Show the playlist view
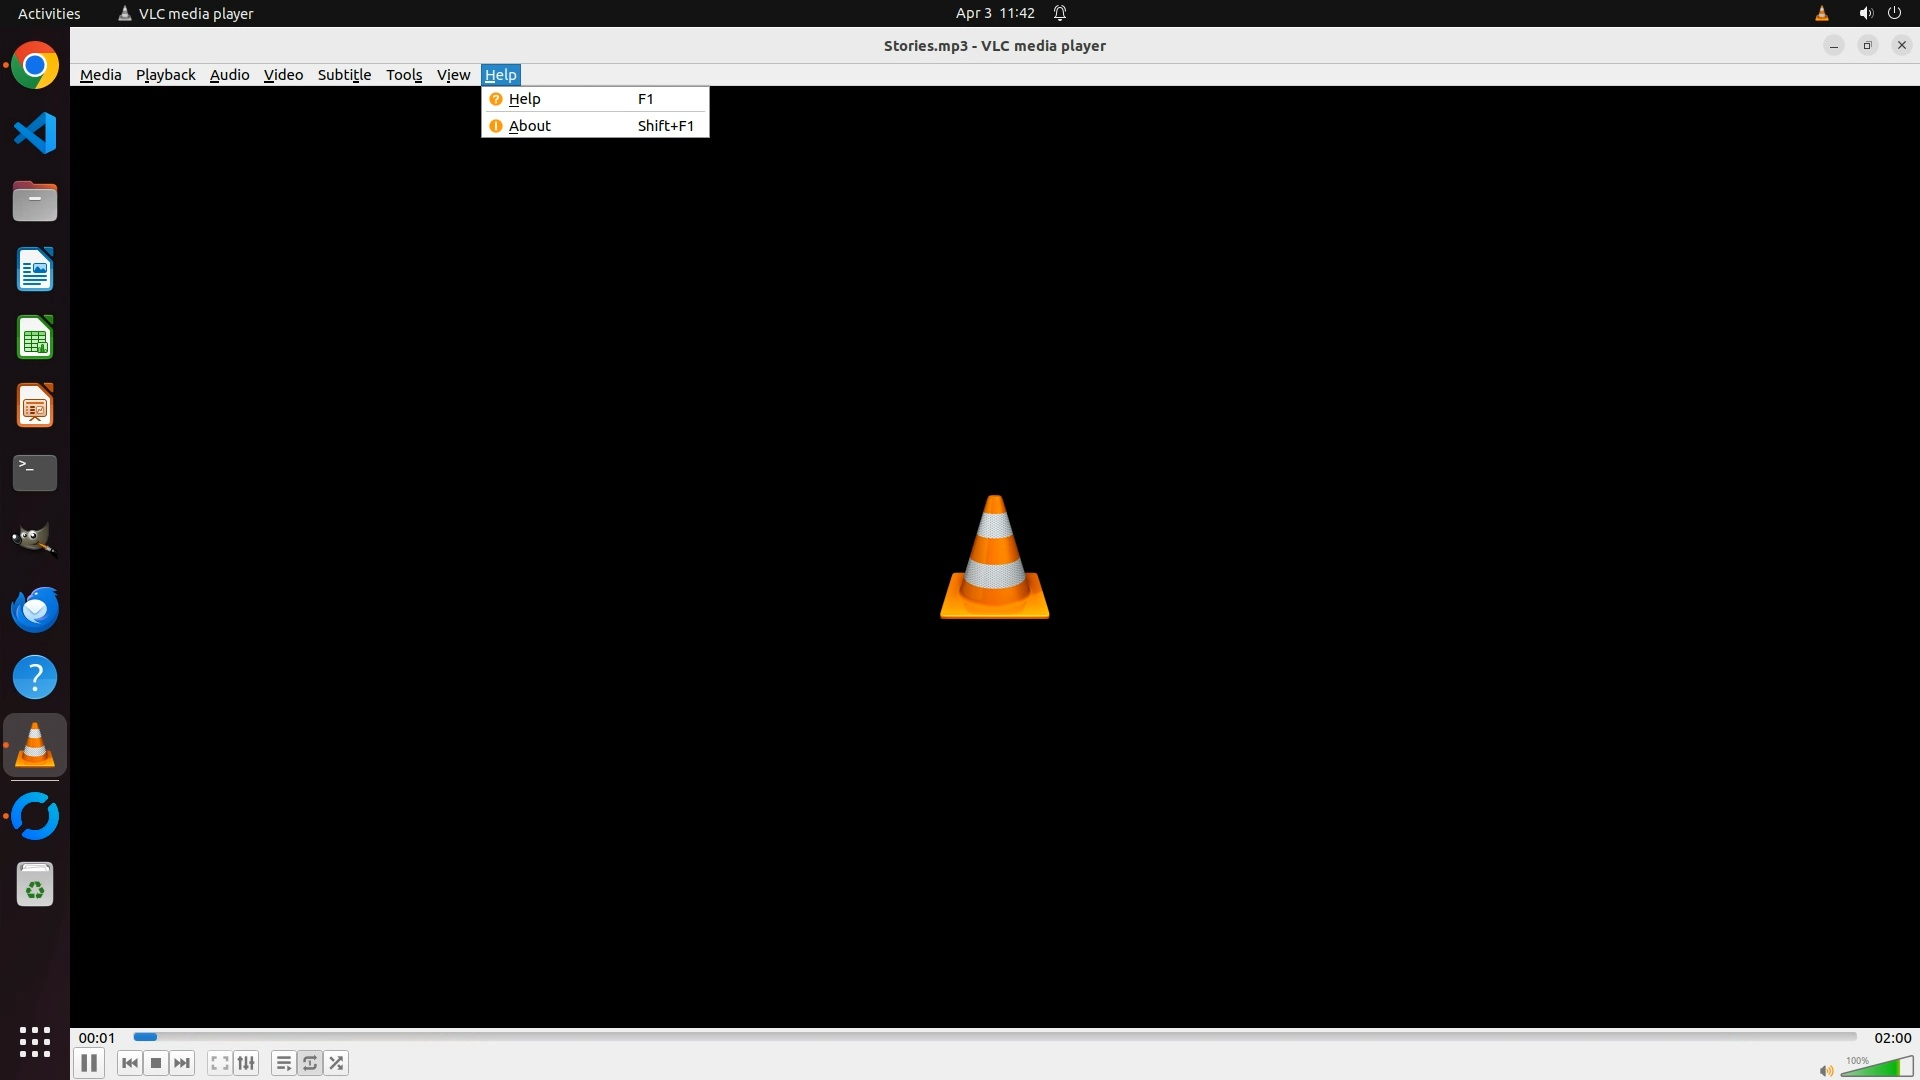This screenshot has width=1920, height=1080. click(x=283, y=1063)
